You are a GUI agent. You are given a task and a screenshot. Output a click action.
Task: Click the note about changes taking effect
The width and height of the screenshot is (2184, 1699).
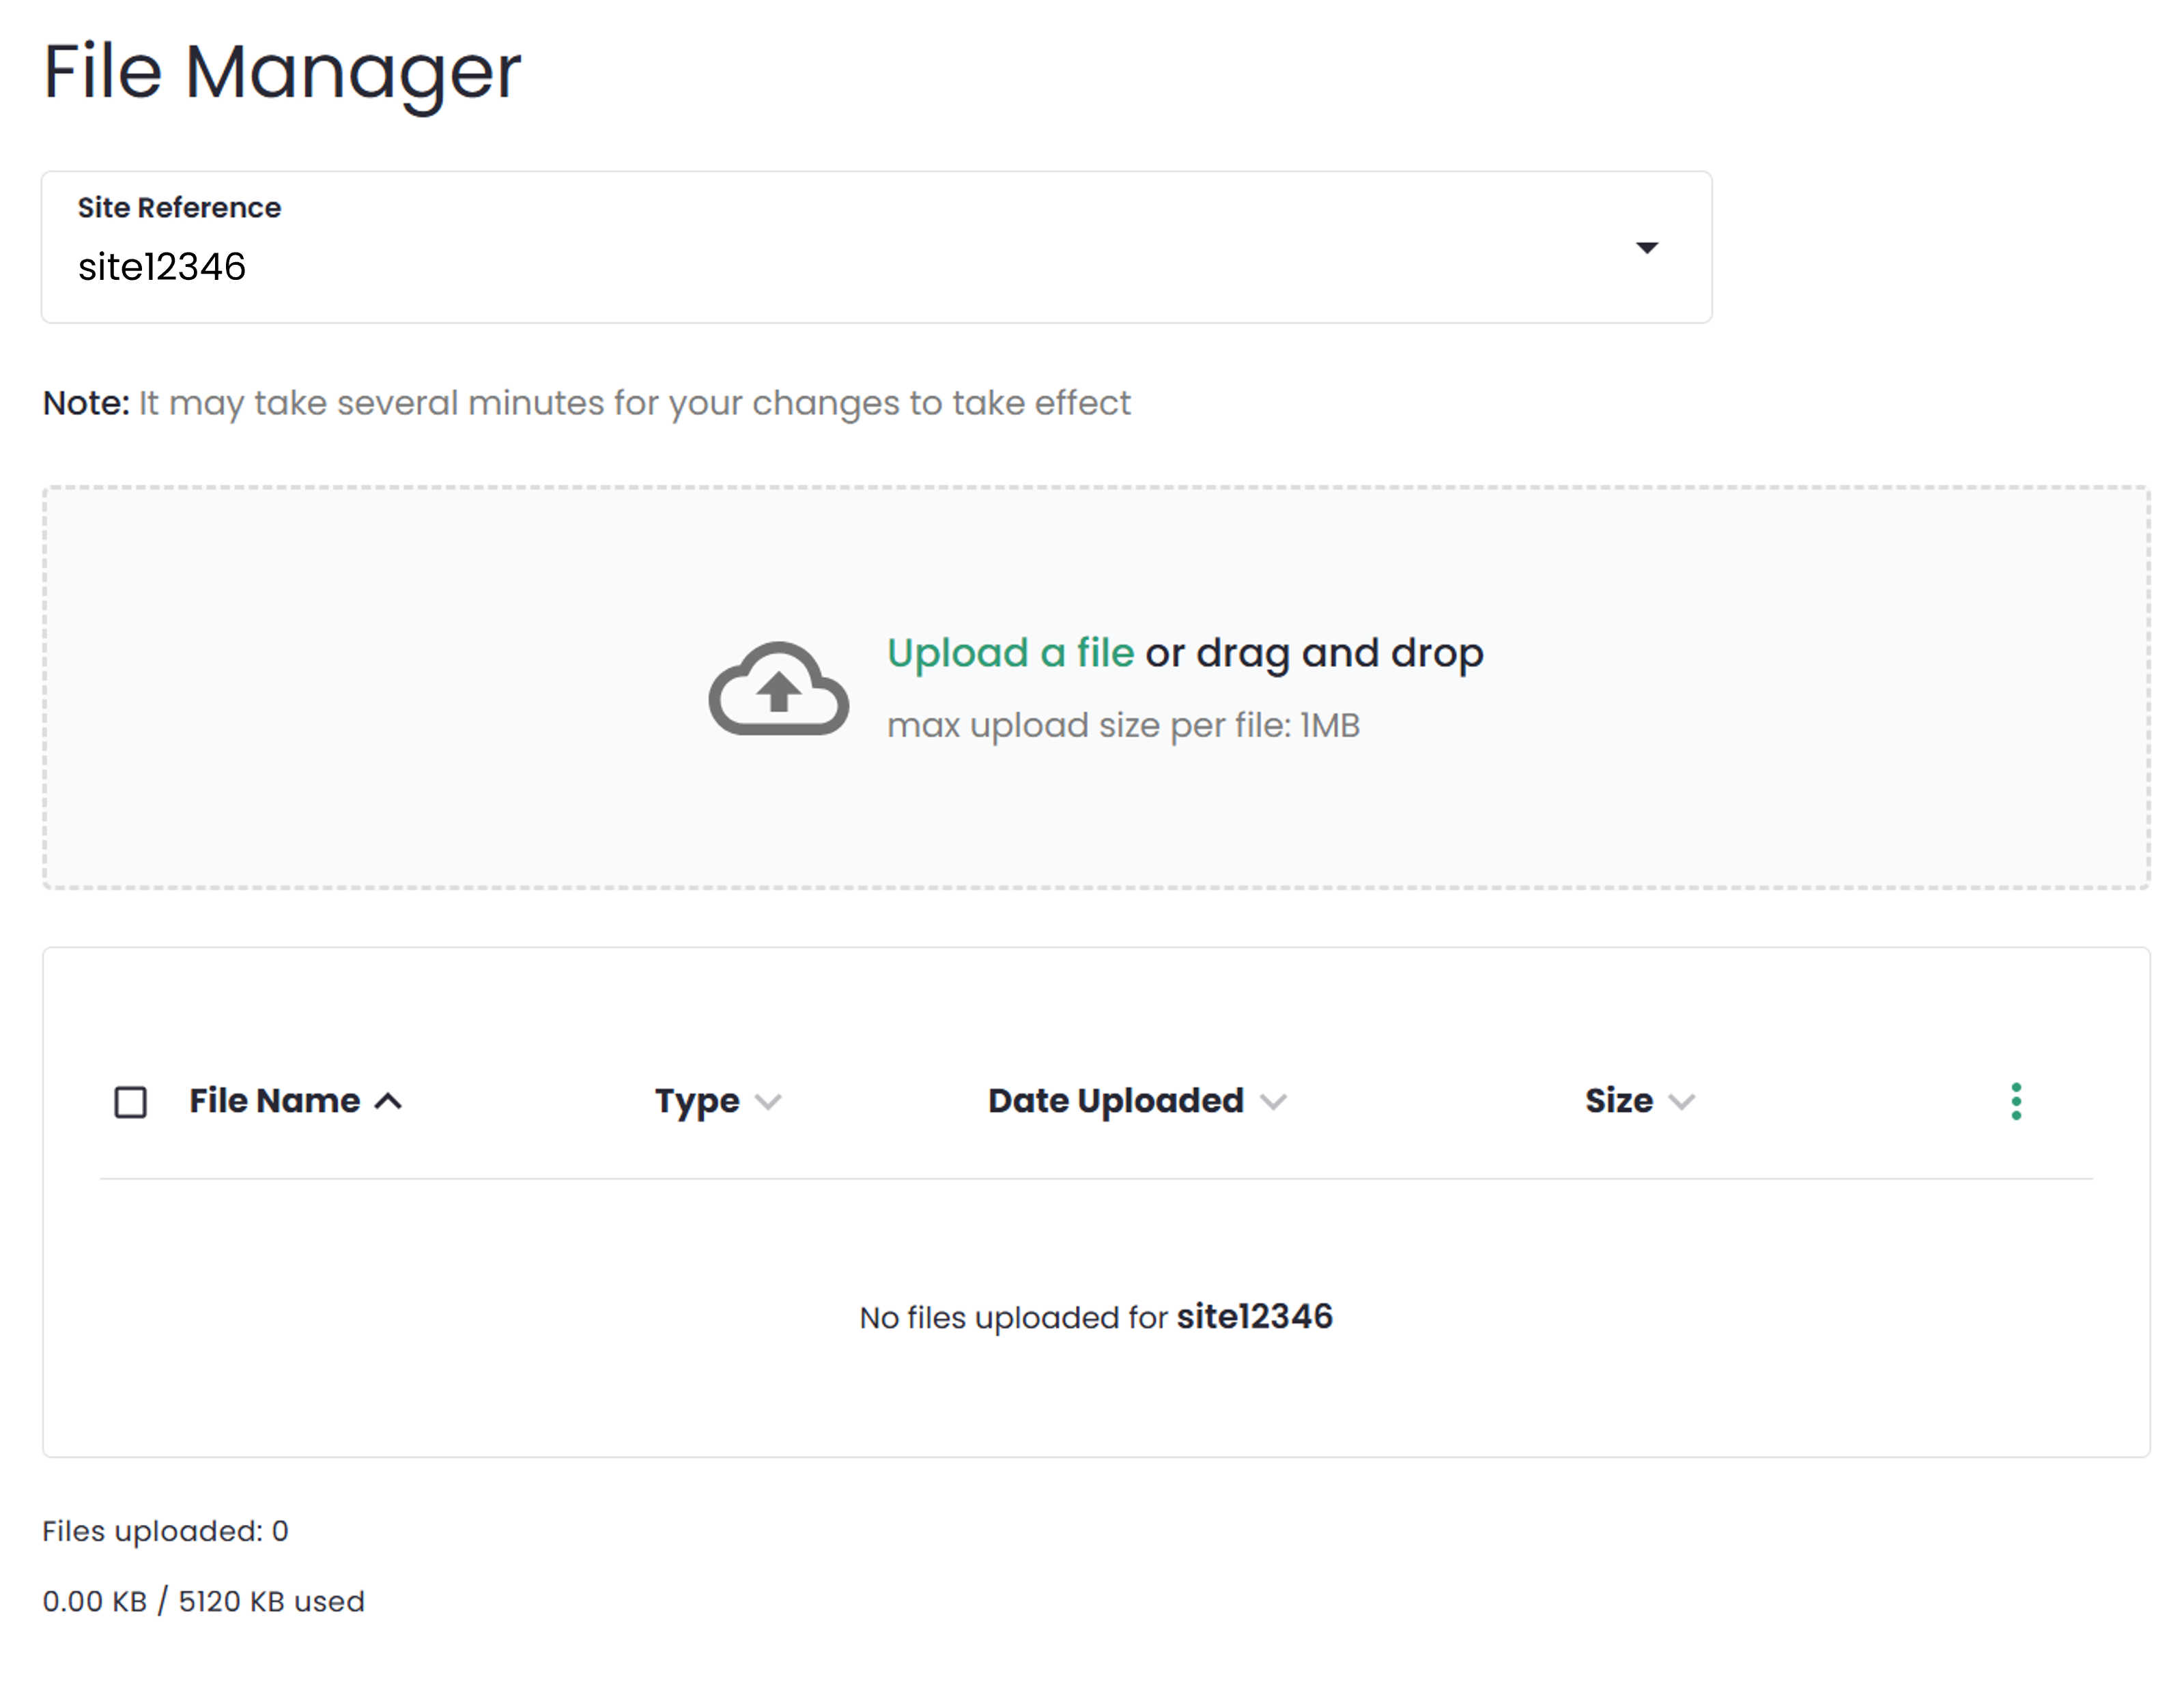coord(586,403)
